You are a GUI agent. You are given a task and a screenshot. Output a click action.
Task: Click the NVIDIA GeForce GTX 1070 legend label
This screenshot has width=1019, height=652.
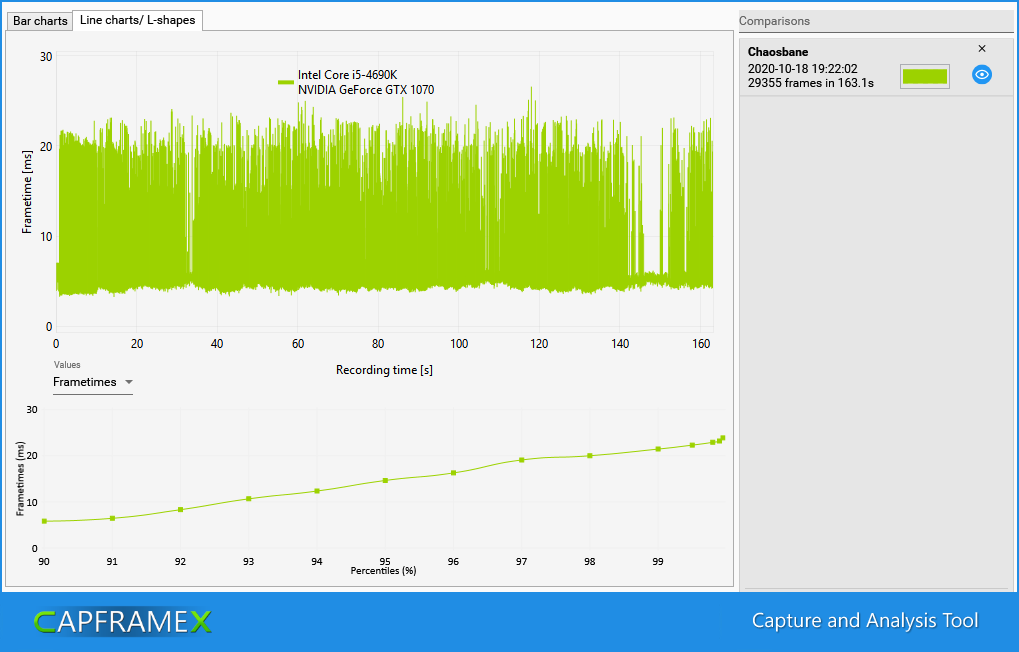pos(366,90)
